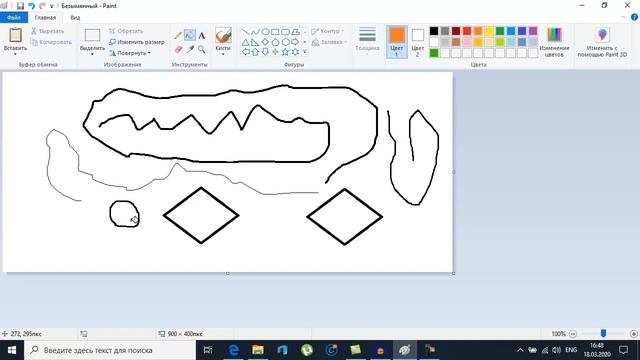Choose the up arrow shape
Viewport: 640px width, 360px height.
[x=255, y=52]
